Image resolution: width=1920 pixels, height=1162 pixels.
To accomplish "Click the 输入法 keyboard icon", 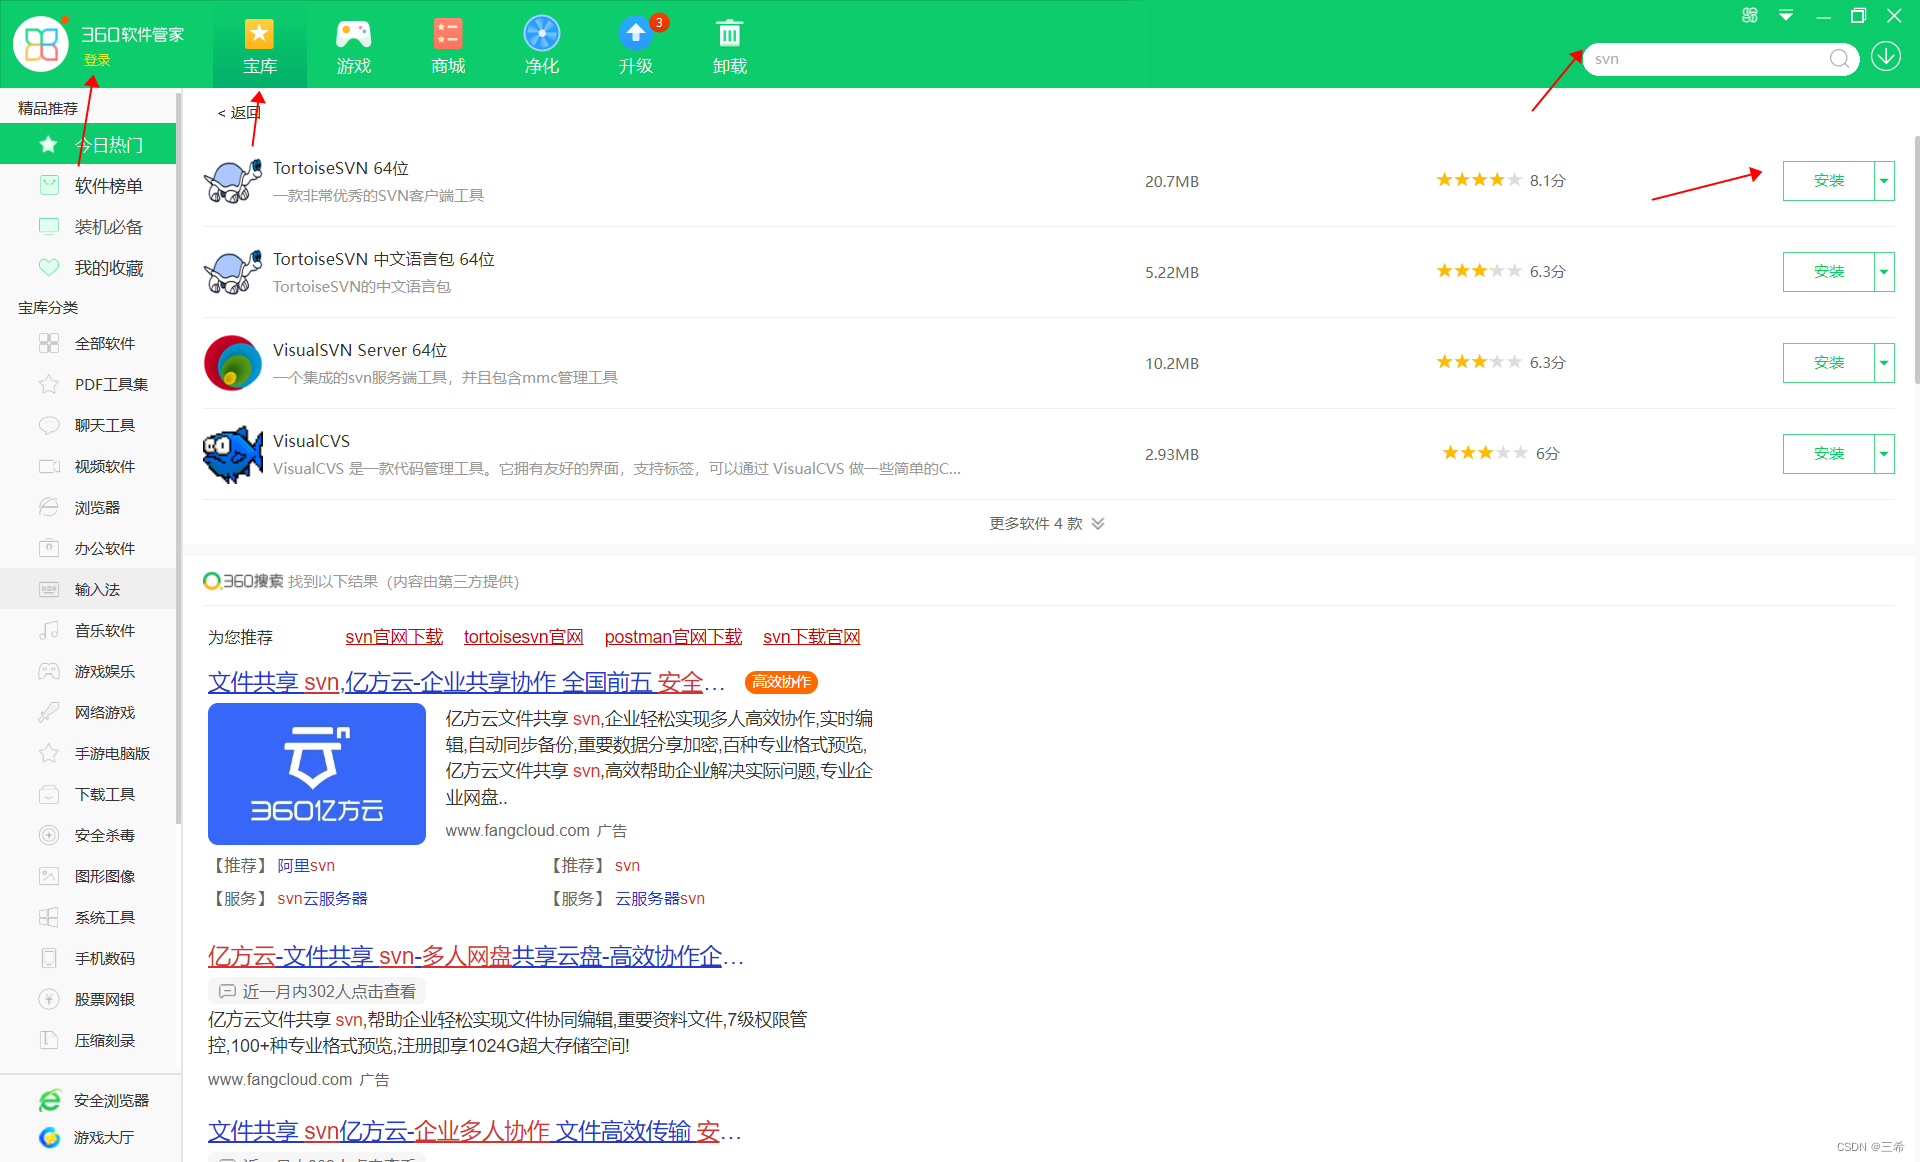I will pyautogui.click(x=48, y=589).
